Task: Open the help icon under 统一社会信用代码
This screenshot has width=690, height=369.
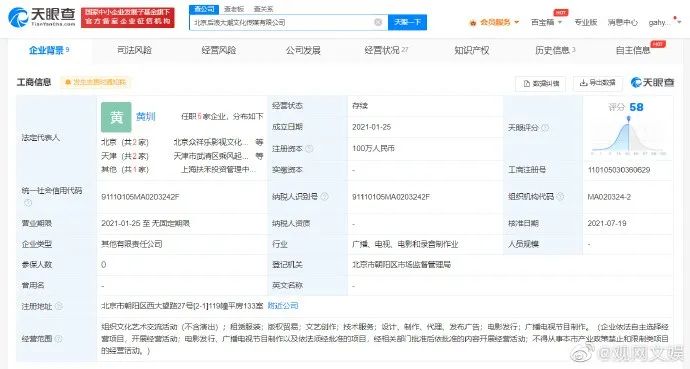Action: (x=28, y=203)
